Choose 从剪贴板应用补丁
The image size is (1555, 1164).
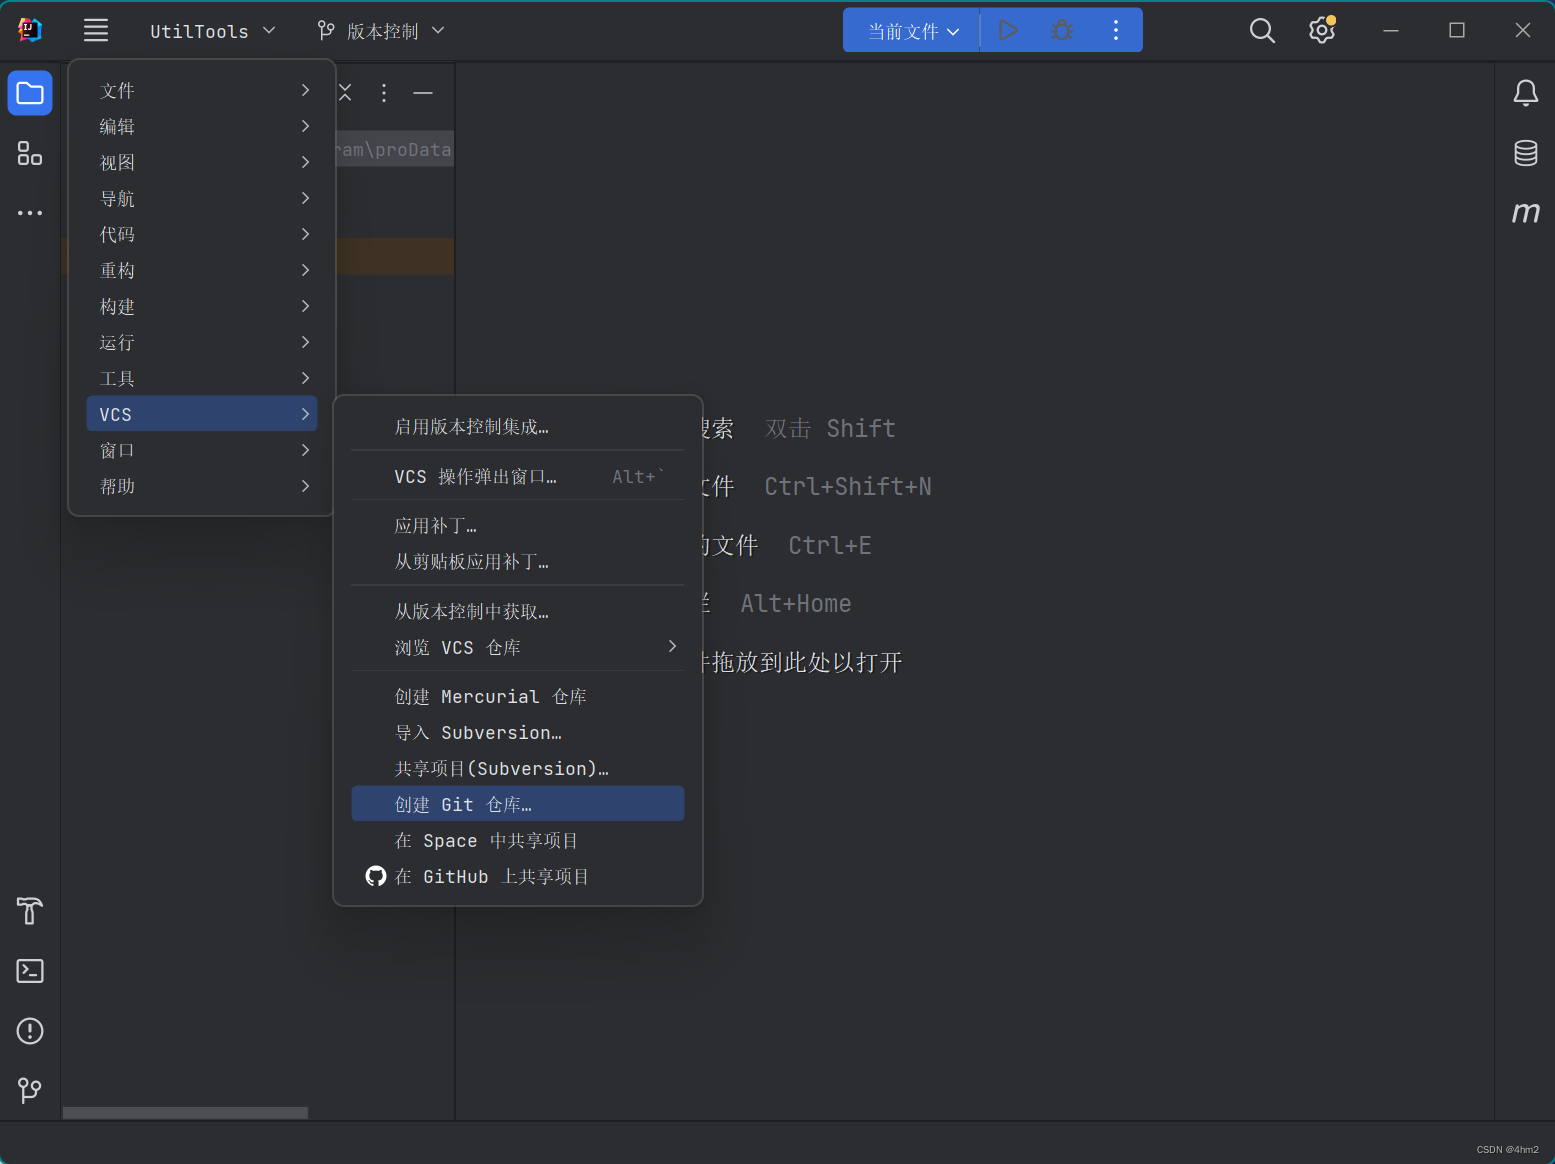pos(518,561)
